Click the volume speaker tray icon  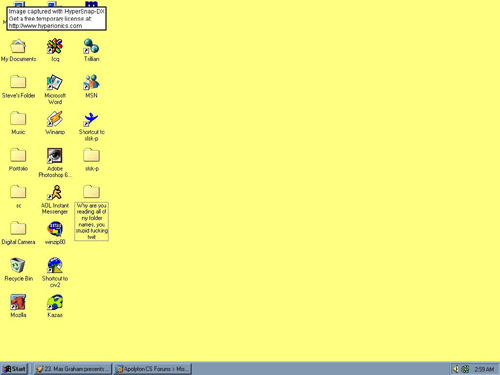[455, 369]
